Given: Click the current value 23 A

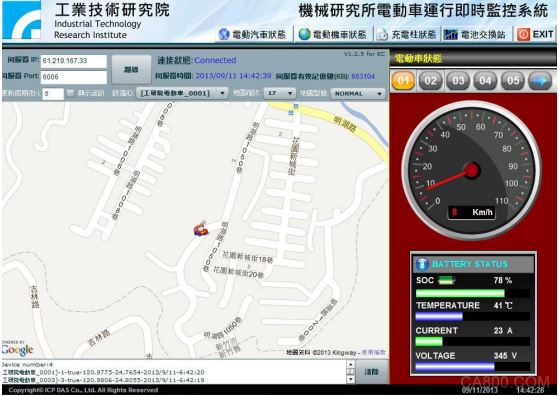Looking at the screenshot, I should coord(503,331).
